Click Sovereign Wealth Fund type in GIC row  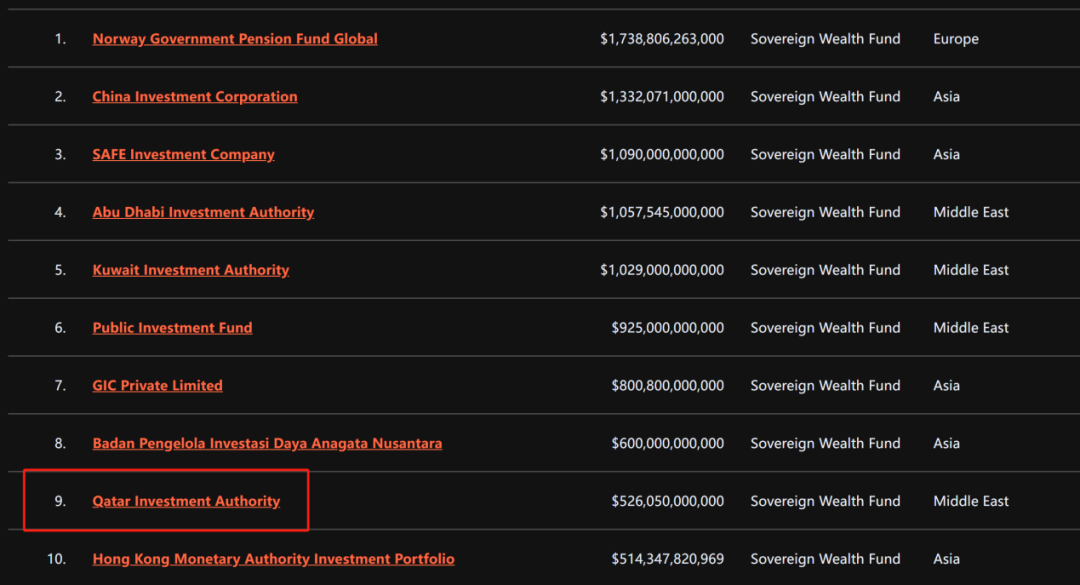[x=825, y=386]
